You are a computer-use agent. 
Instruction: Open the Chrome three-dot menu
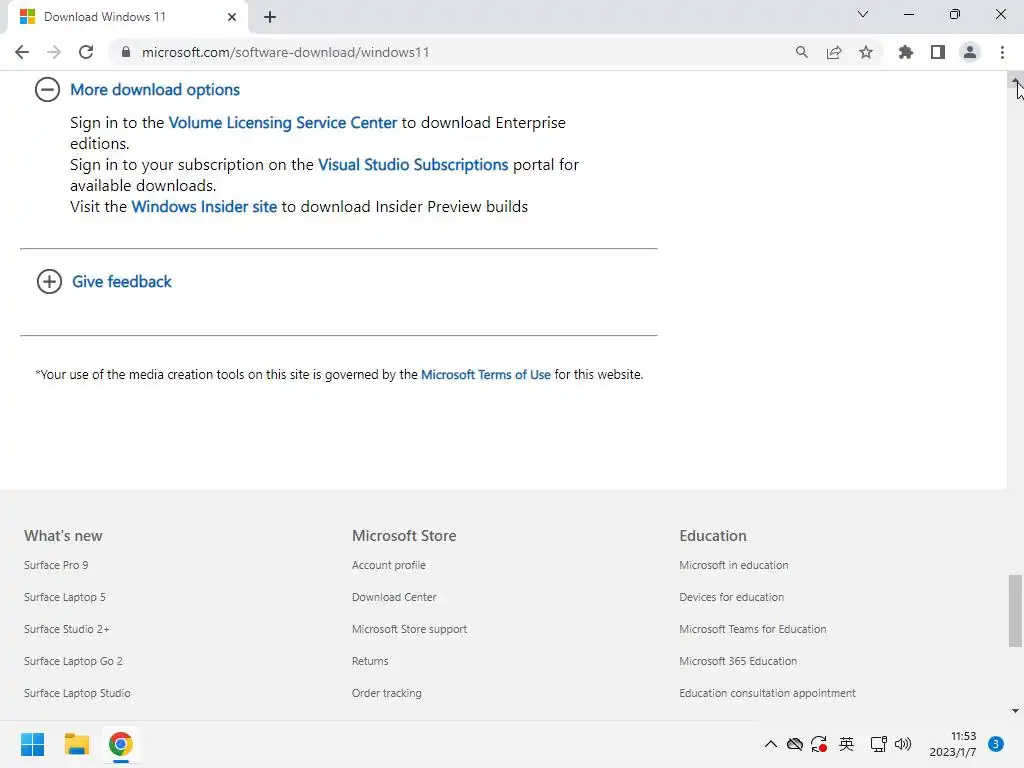point(1002,52)
